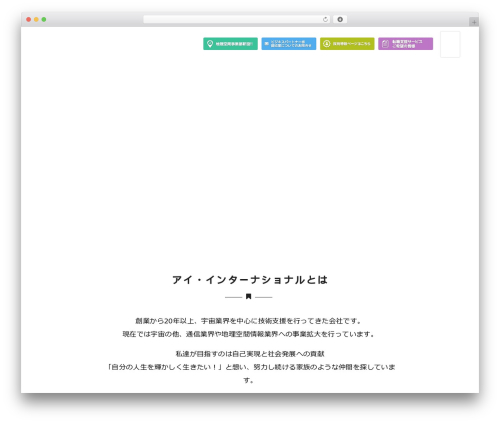Click the line starting 「自分の人生を輝かしく生きたい！」

[252, 367]
